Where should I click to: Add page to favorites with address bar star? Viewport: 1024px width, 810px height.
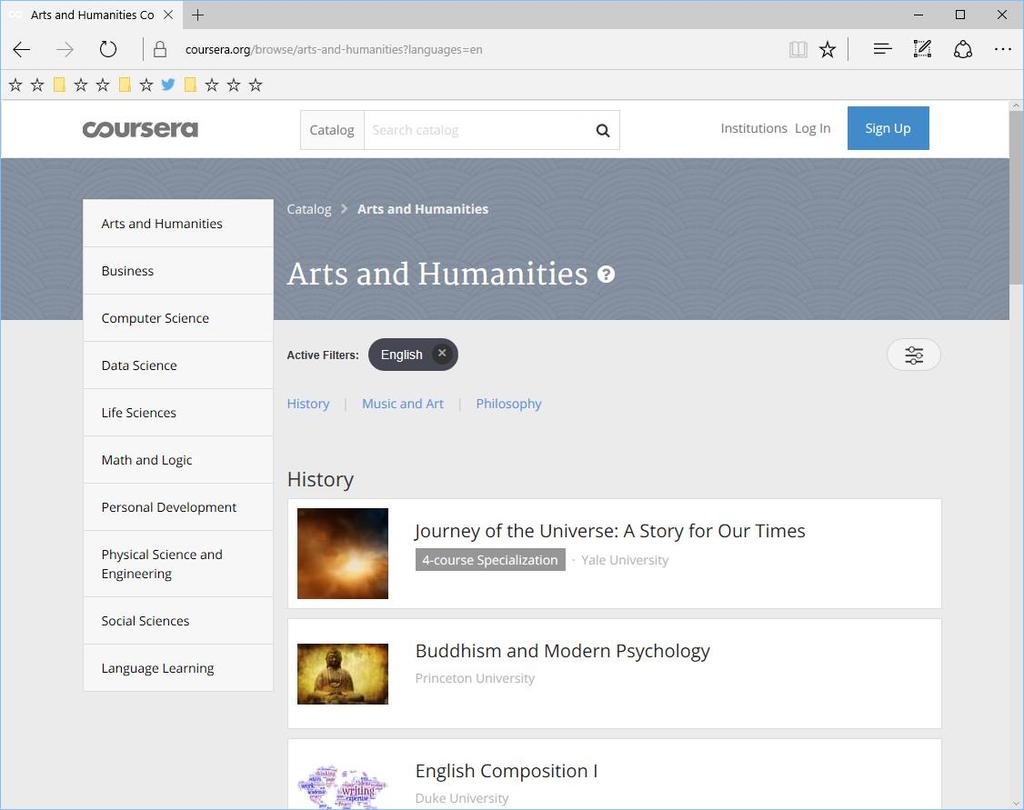(x=827, y=50)
